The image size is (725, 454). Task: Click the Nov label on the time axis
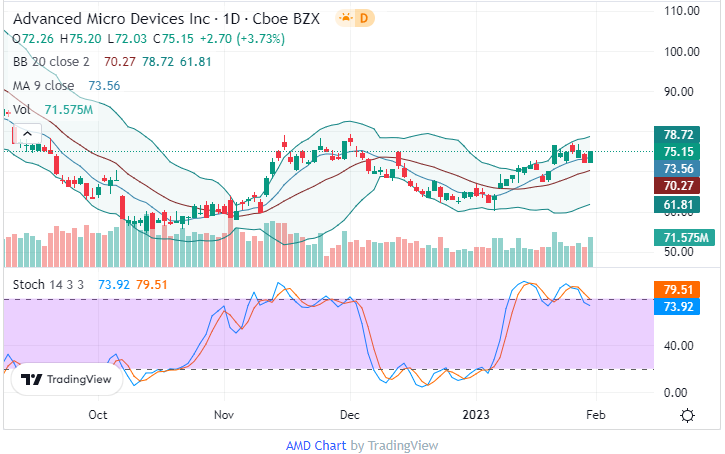pyautogui.click(x=223, y=414)
